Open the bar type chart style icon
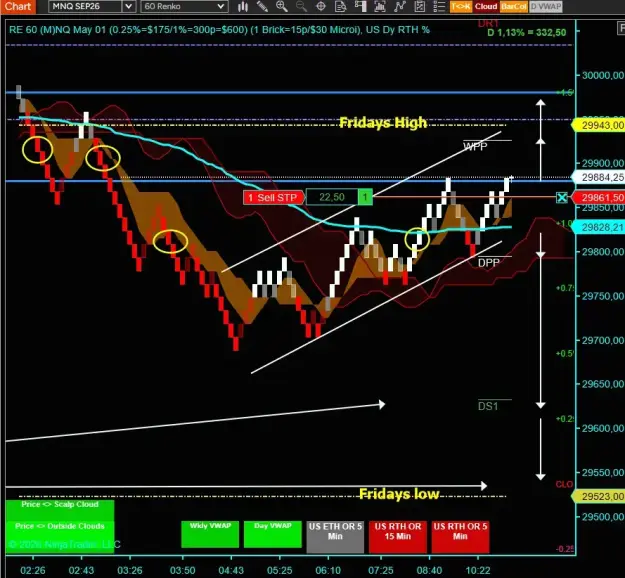Viewport: 625px width, 578px height. point(243,6)
